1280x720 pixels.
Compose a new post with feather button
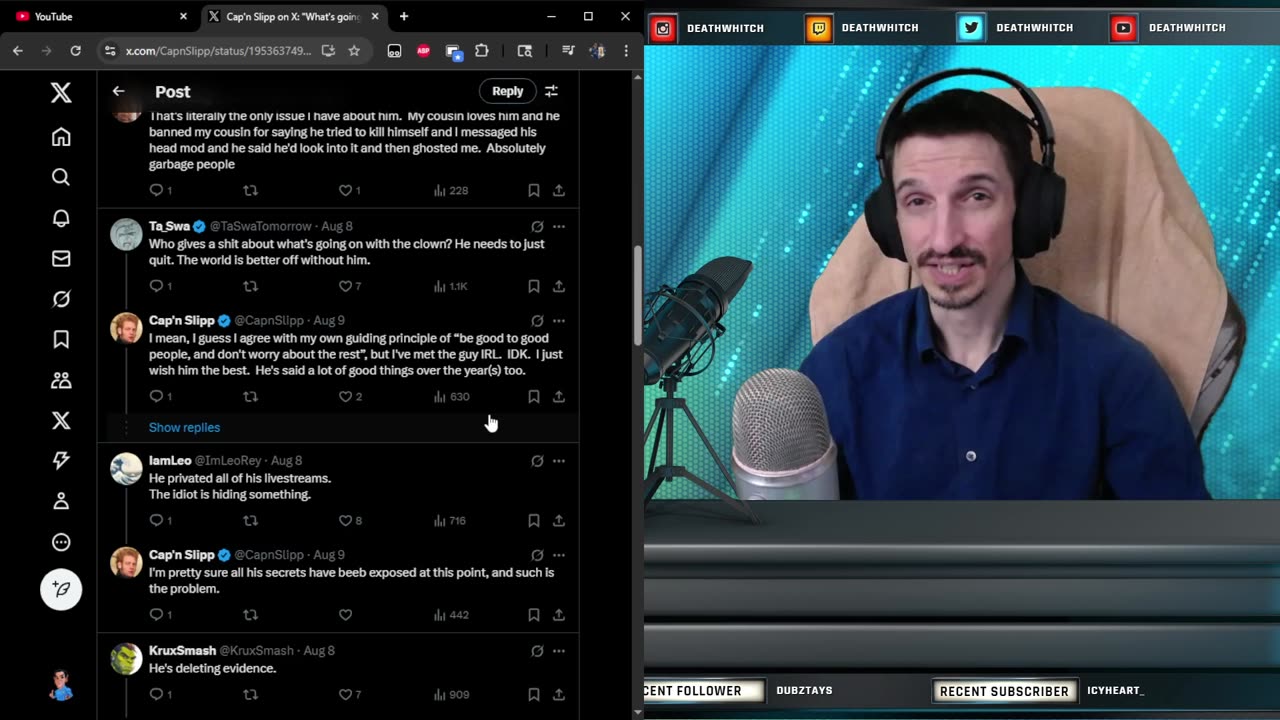(x=61, y=589)
